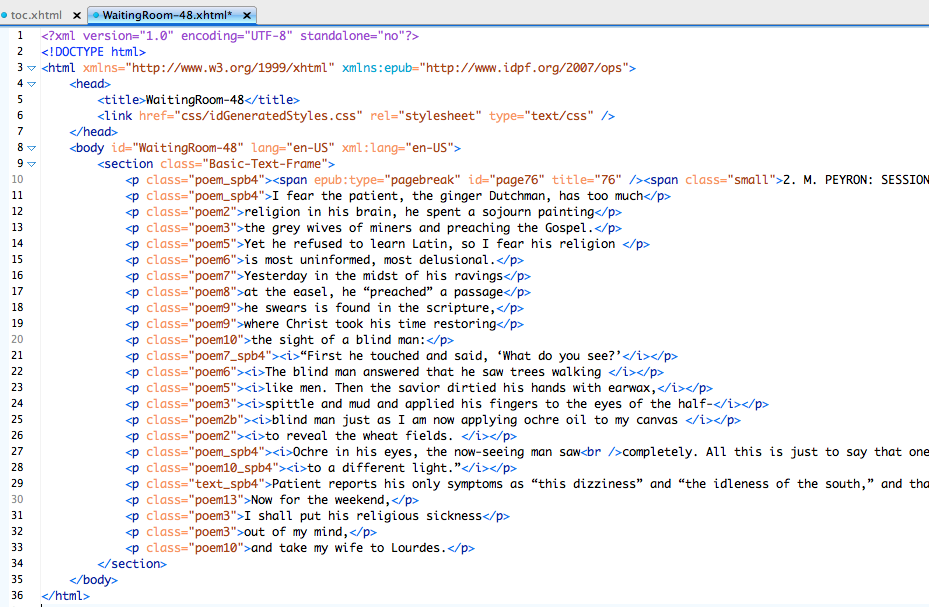Click the line 'is most uninformed, most delusional.'
The image size is (929, 607).
coord(325,260)
